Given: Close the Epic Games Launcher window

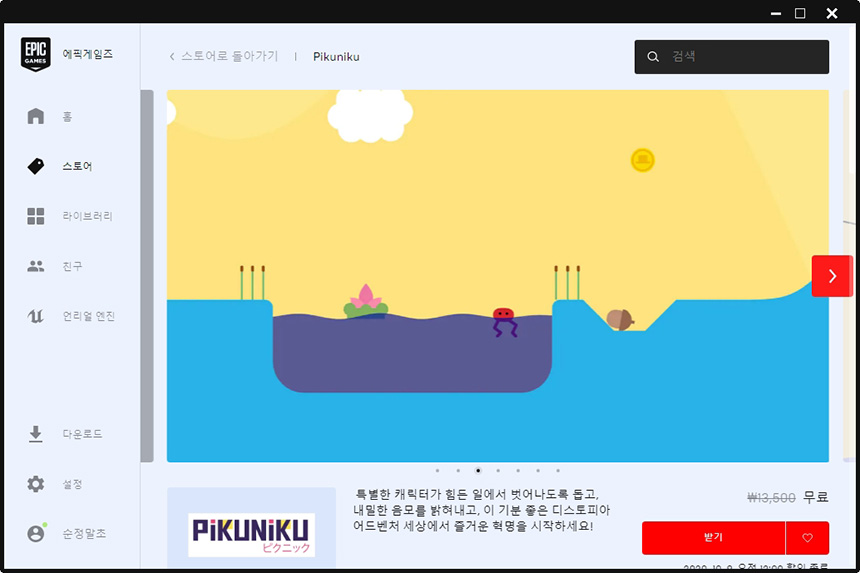Looking at the screenshot, I should click(x=831, y=13).
